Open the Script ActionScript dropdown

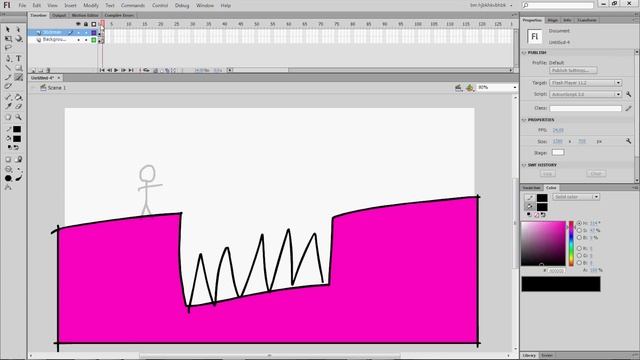pos(585,94)
